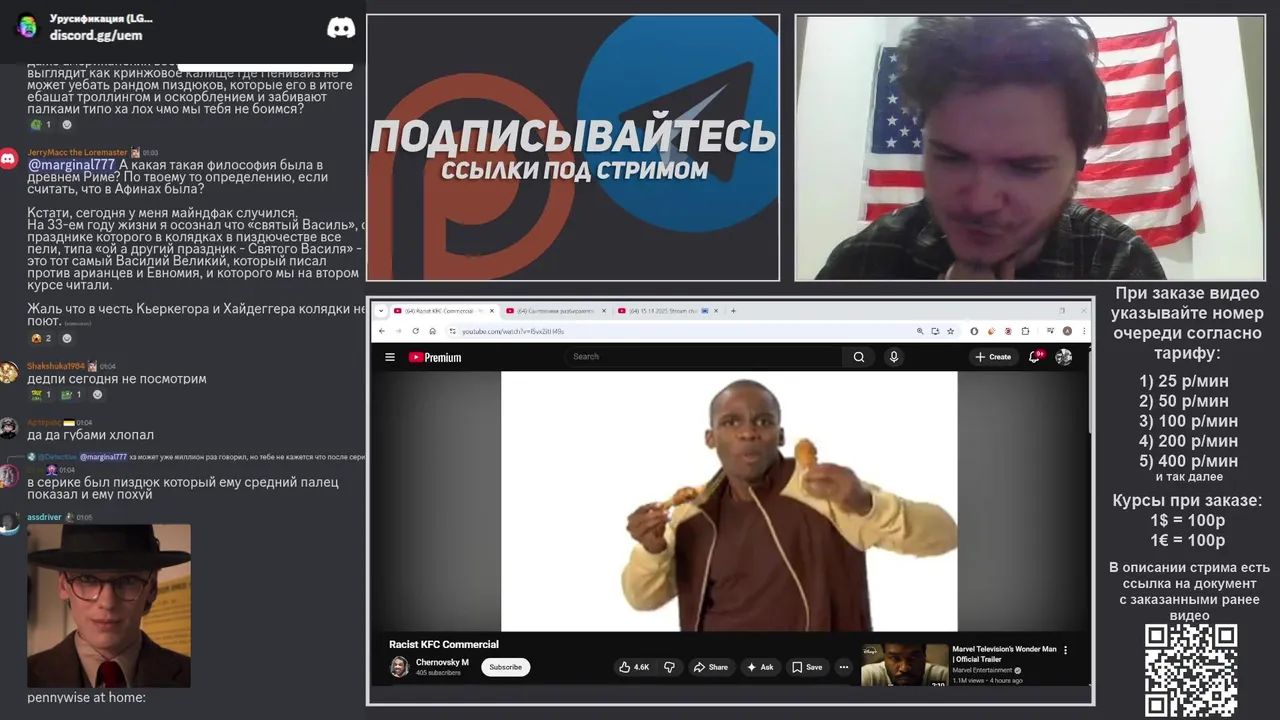
Task: Click the fire emoji reaction with count 2
Action: tap(41, 338)
